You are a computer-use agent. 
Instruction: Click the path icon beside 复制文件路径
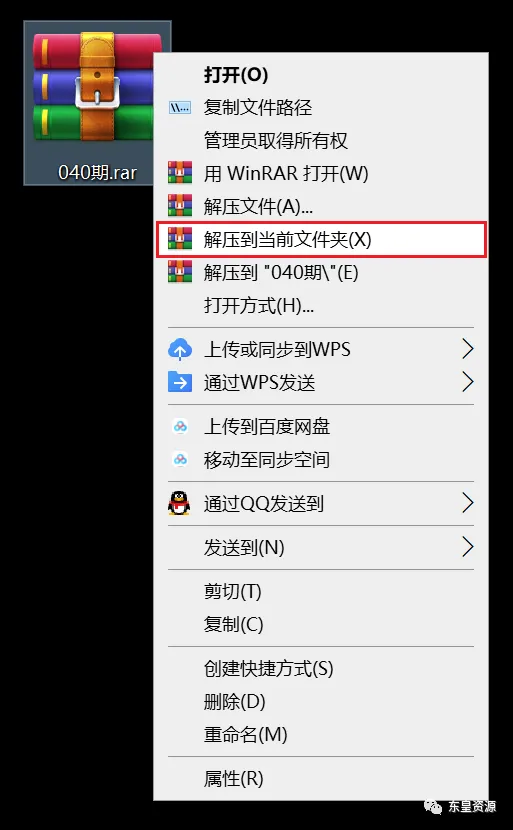180,107
